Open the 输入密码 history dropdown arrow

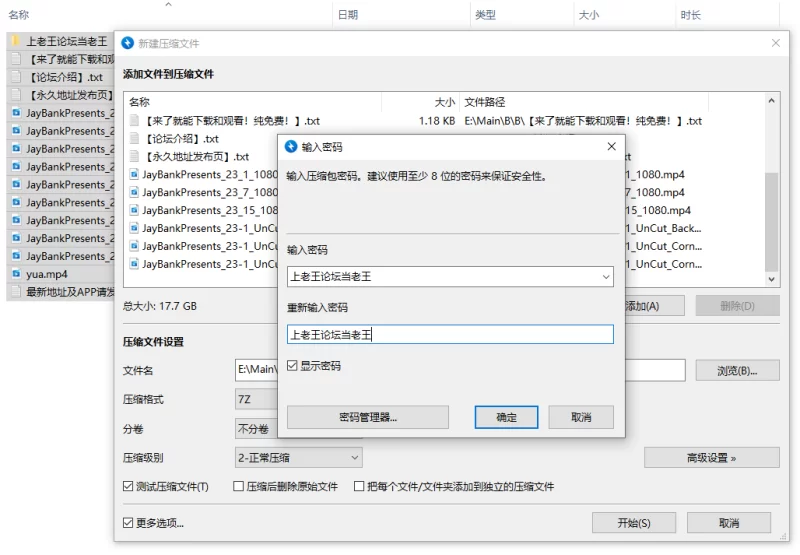coord(606,277)
